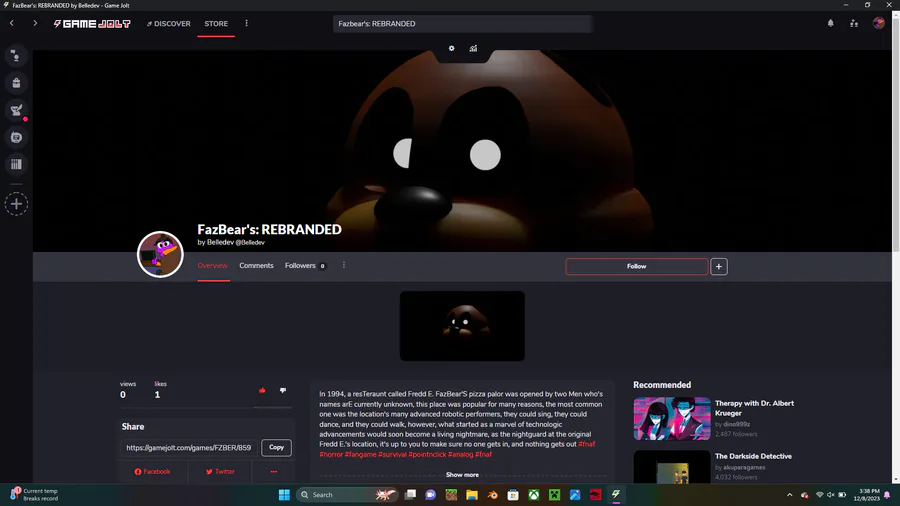
Task: Click the #pointnclick hashtag
Action: click(x=427, y=454)
